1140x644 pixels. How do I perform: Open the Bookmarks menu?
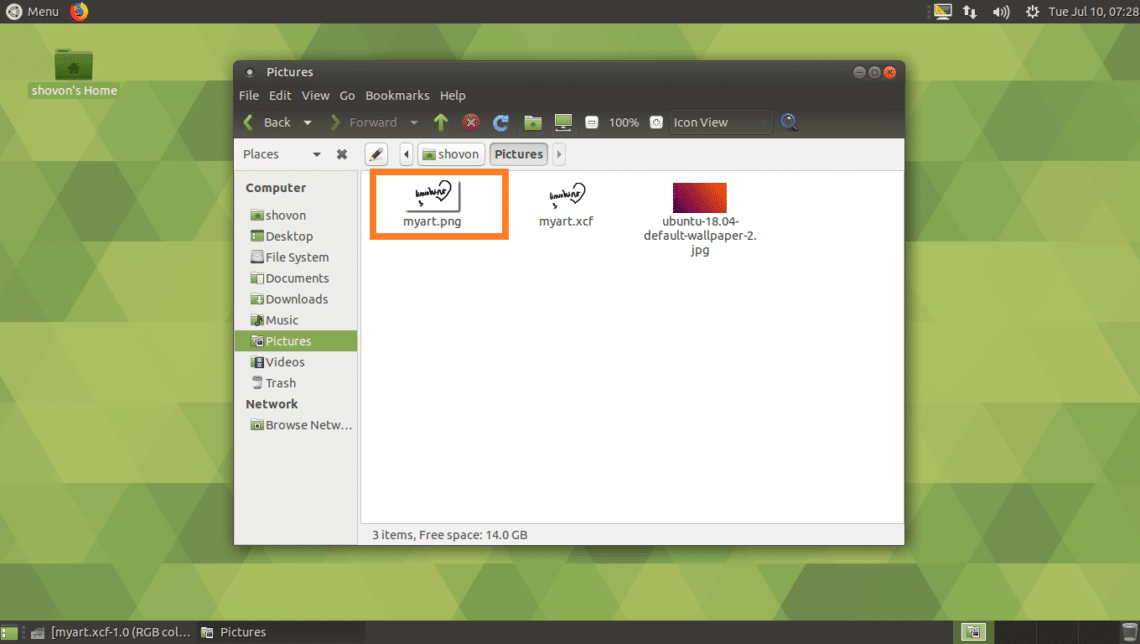(x=397, y=95)
